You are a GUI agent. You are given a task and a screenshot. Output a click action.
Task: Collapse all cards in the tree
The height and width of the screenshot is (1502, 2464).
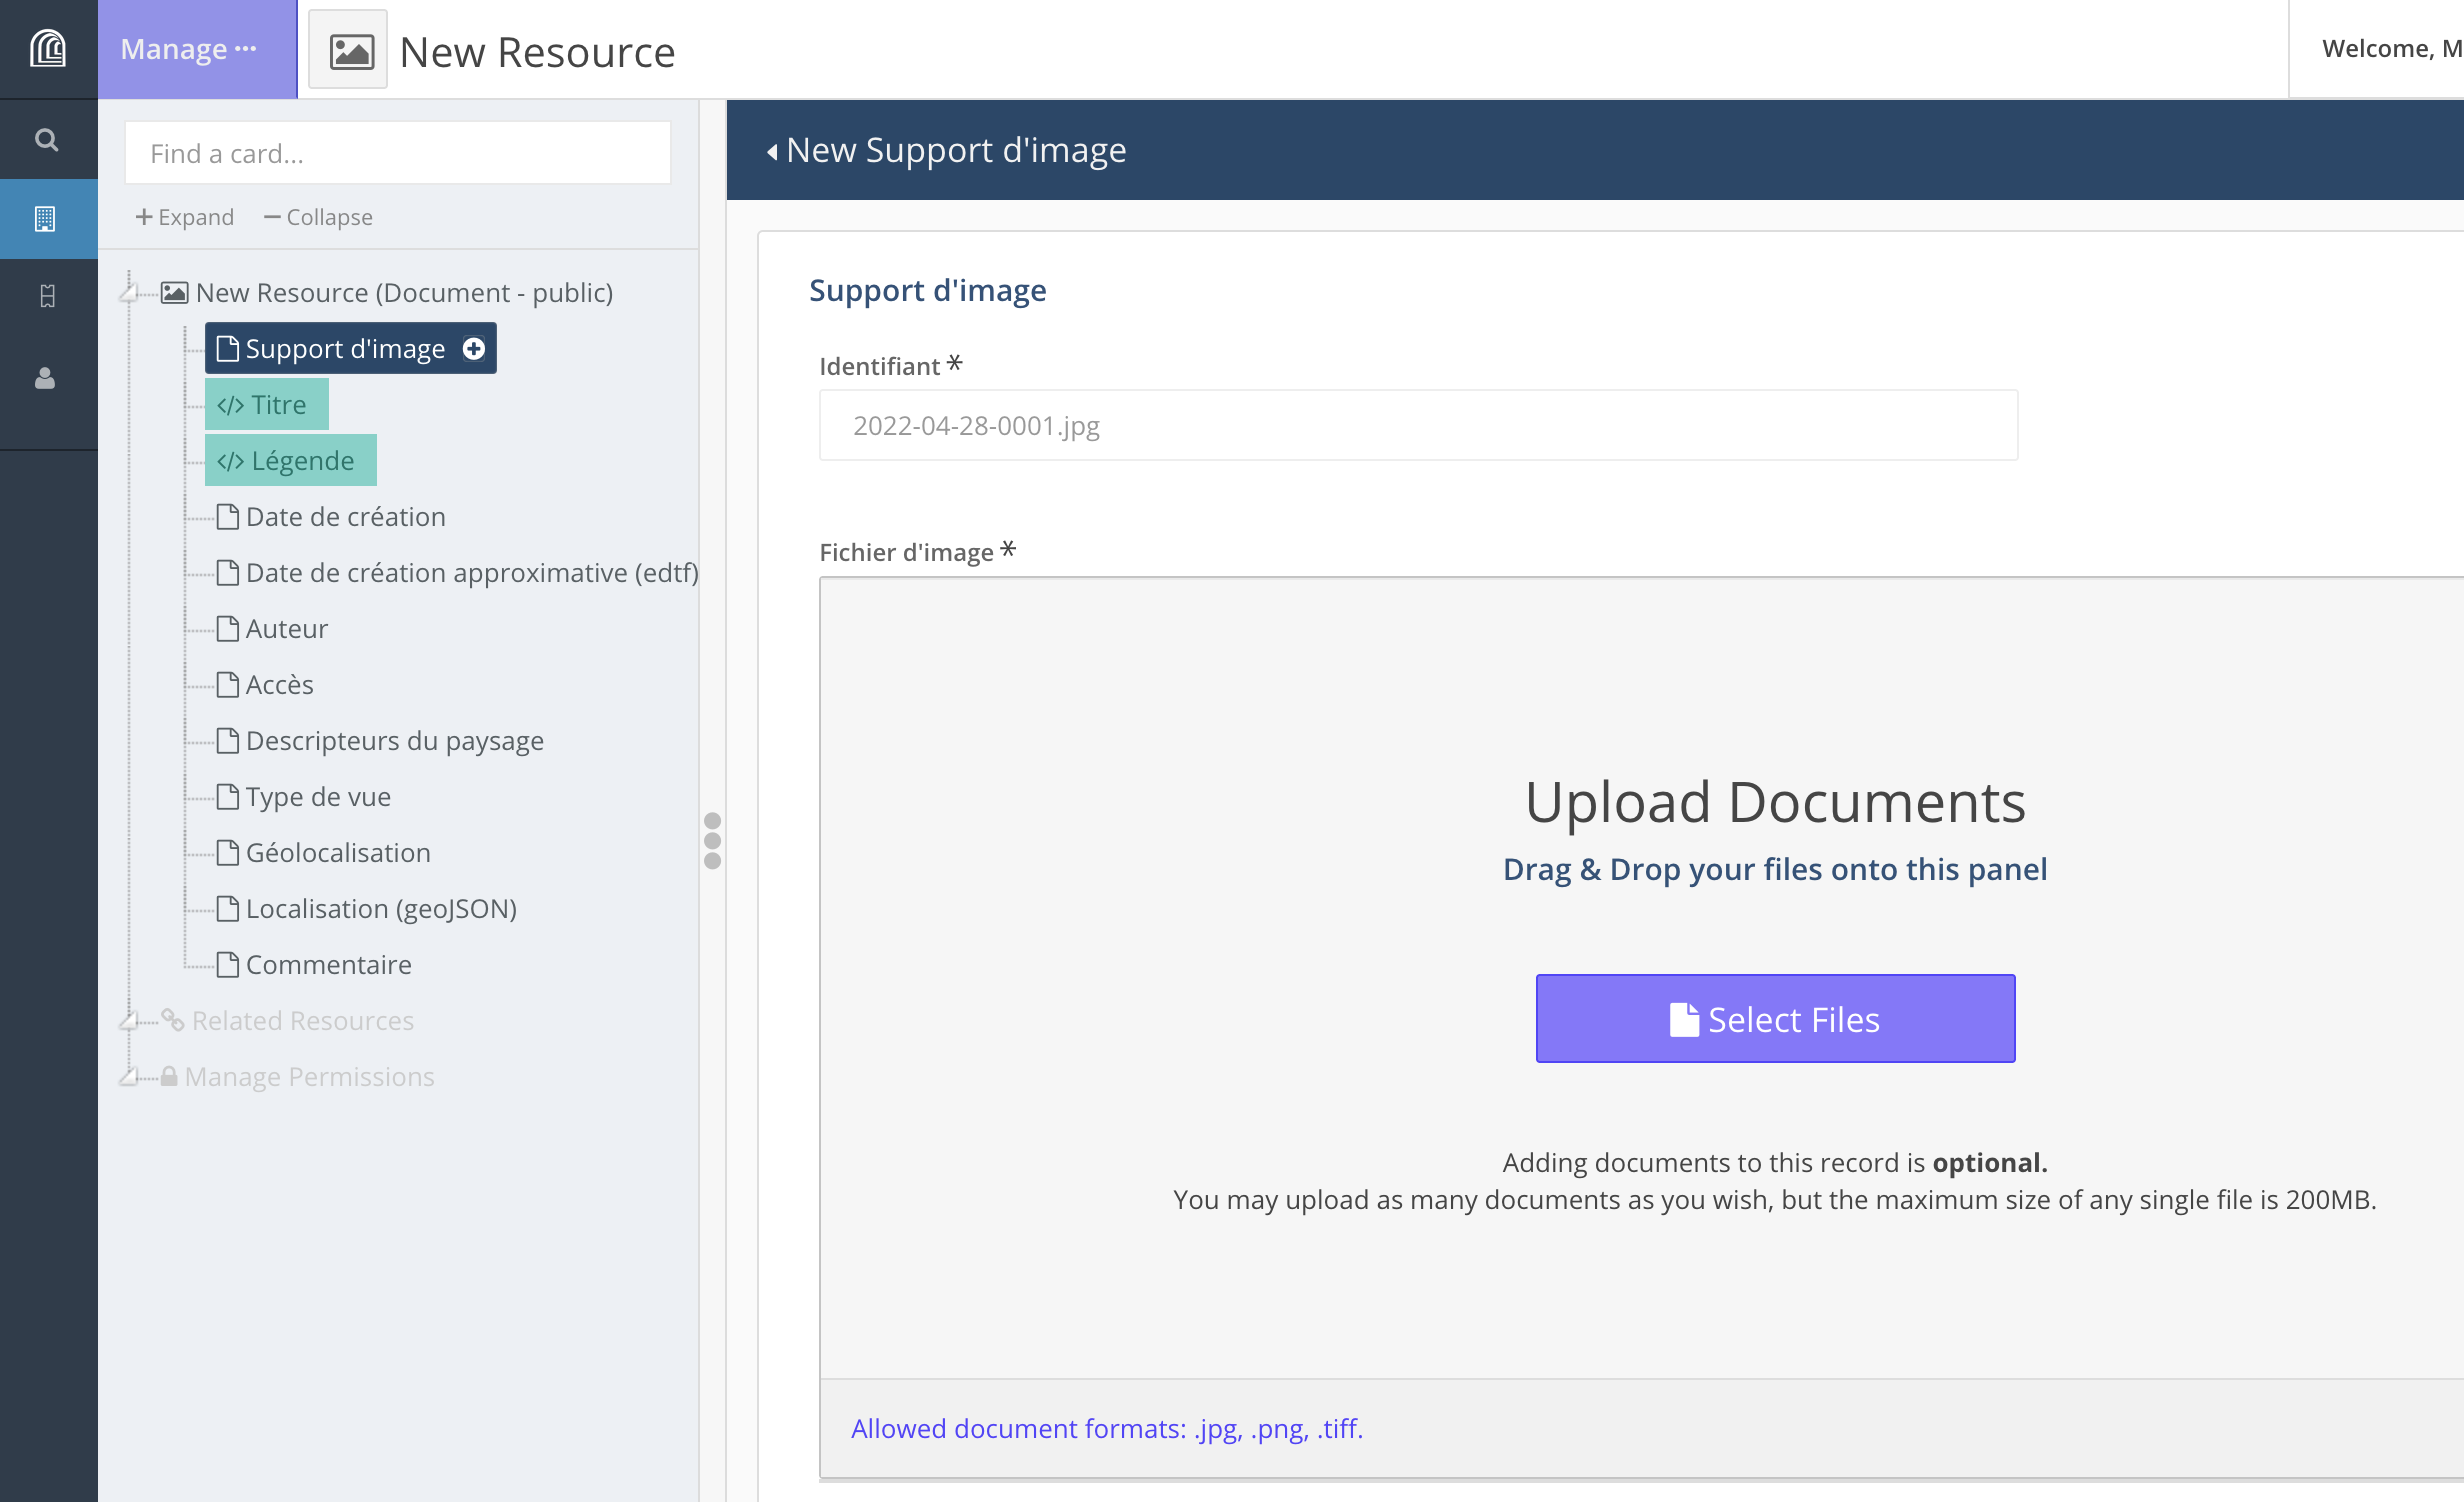pyautogui.click(x=318, y=217)
